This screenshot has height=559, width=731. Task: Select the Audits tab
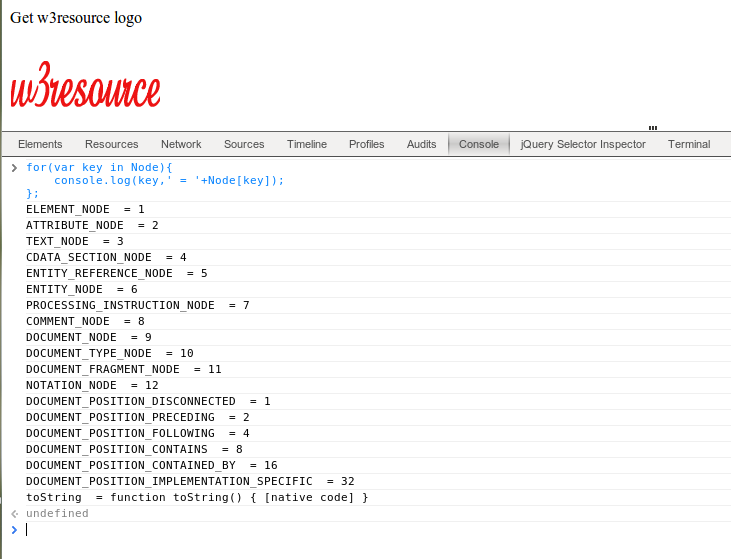421,144
